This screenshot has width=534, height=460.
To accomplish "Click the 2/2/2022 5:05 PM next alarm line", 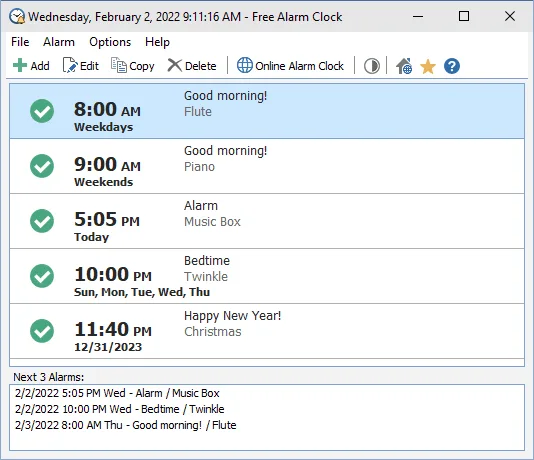I will pos(117,393).
